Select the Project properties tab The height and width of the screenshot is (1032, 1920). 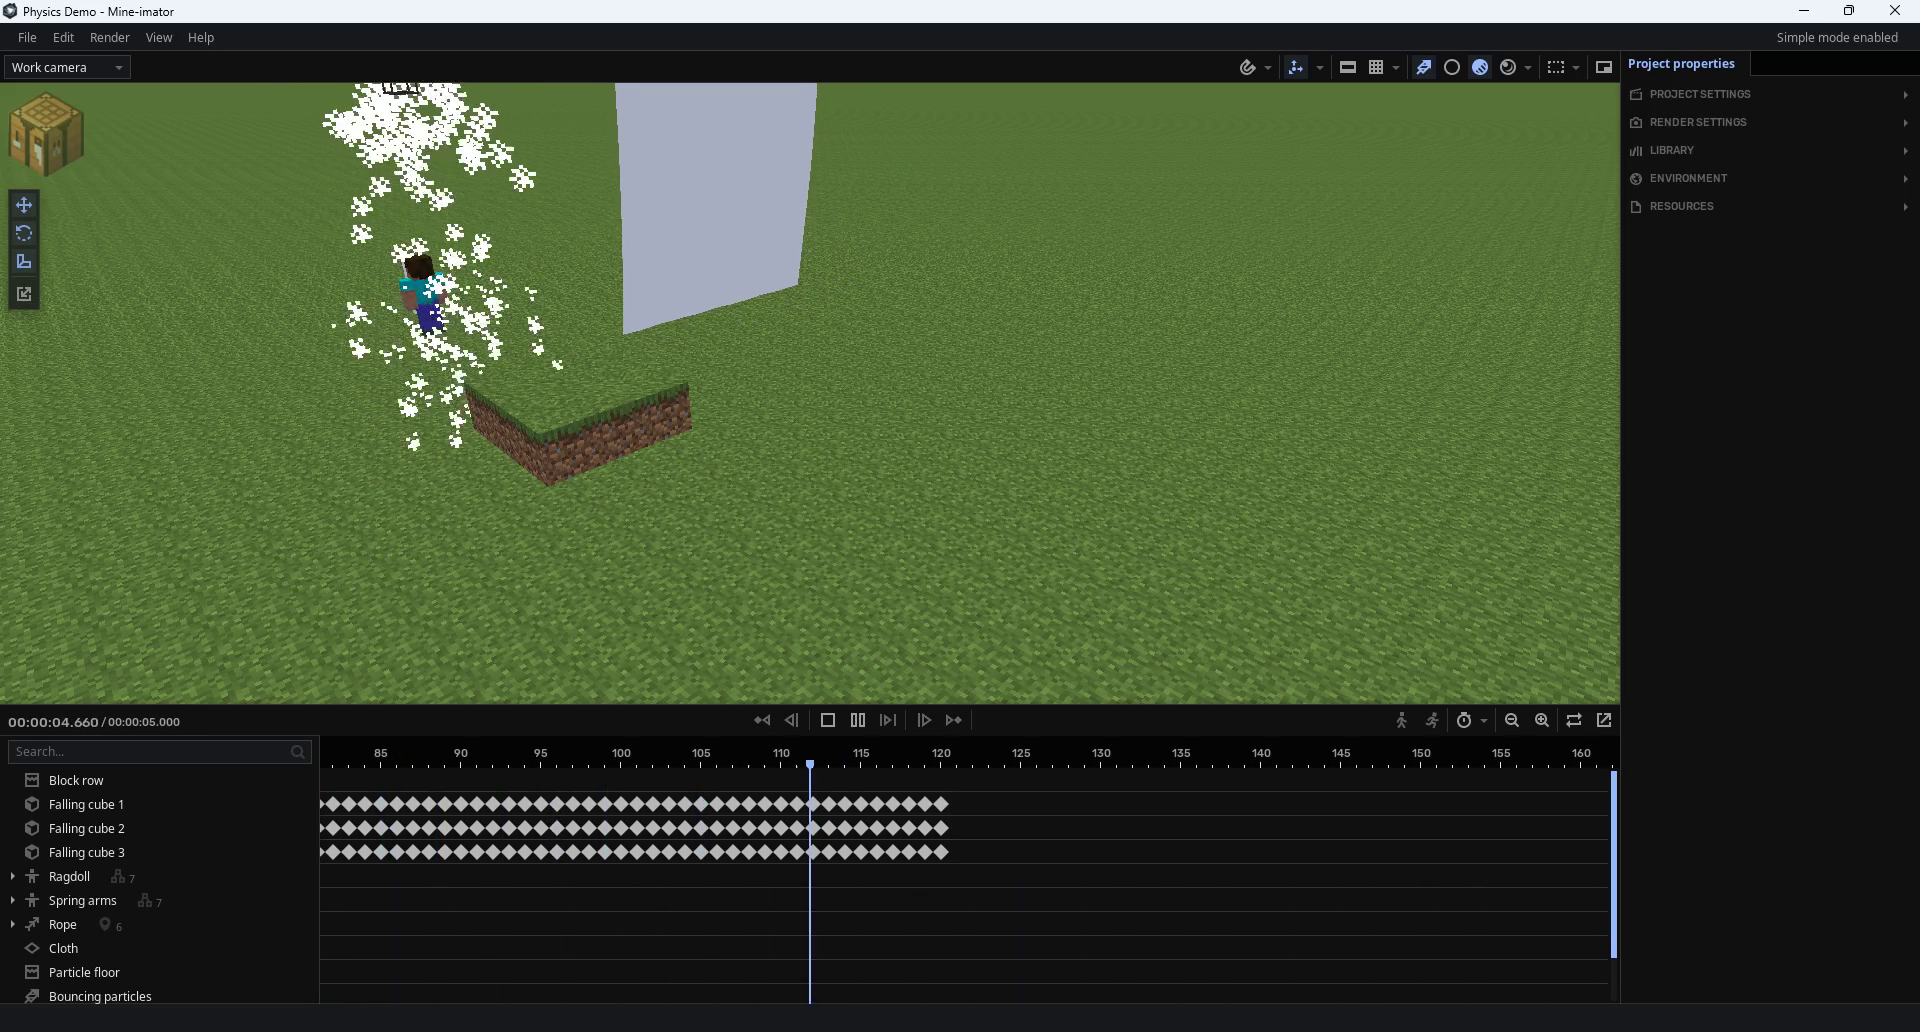coord(1684,64)
